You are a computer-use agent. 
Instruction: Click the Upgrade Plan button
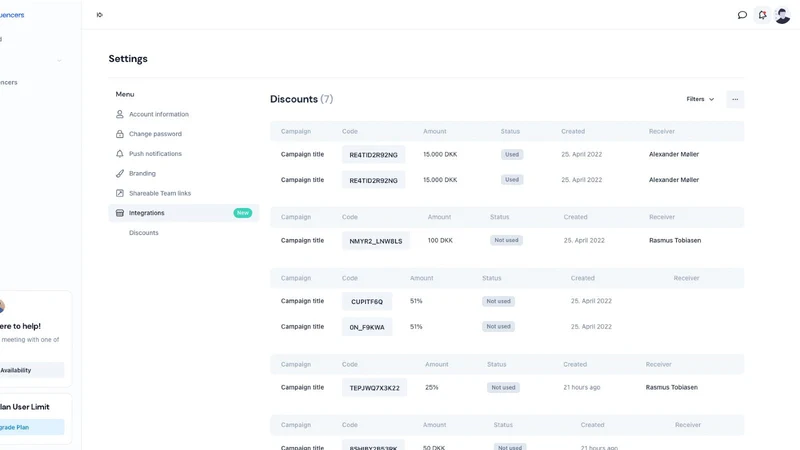point(31,427)
